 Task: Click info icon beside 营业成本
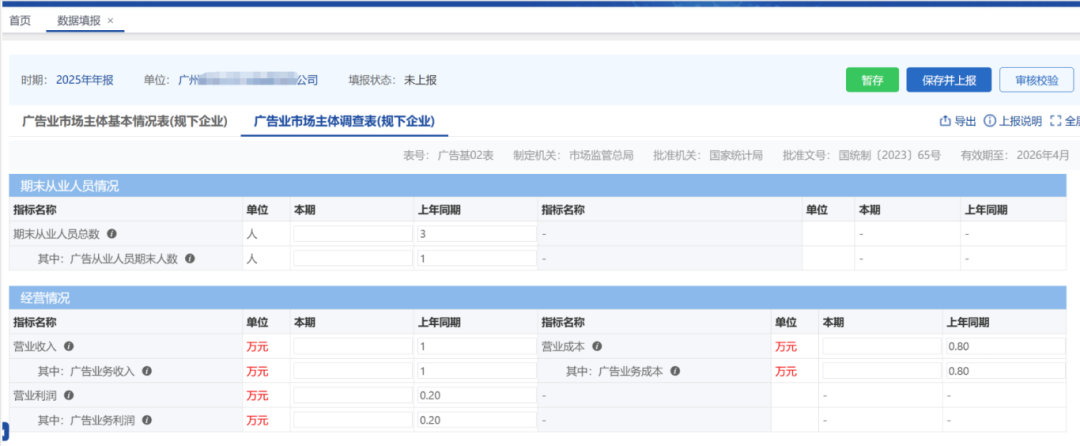coord(597,347)
